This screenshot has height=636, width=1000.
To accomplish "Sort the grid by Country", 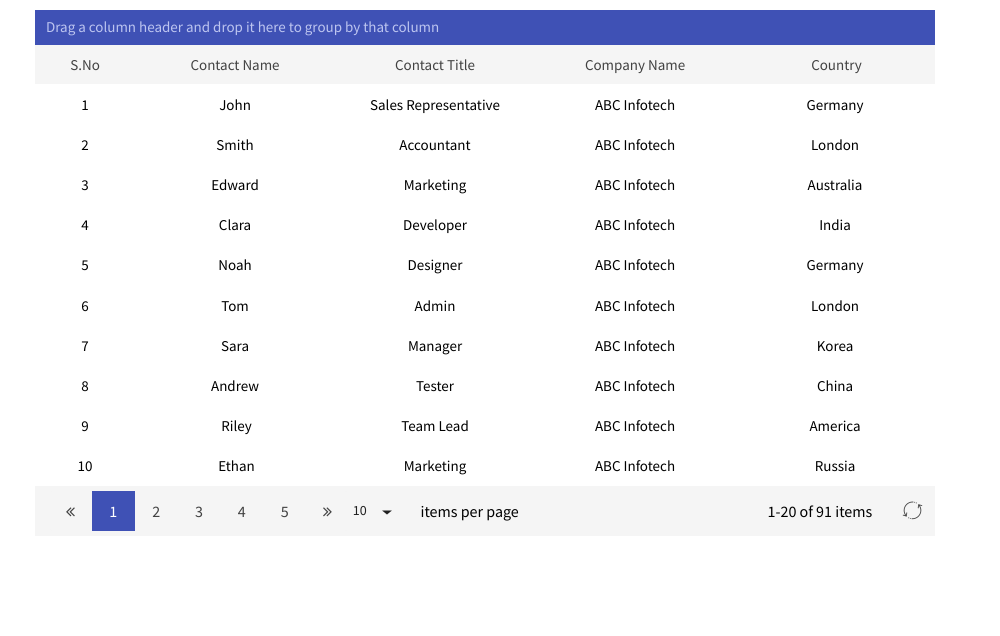I will (x=836, y=65).
